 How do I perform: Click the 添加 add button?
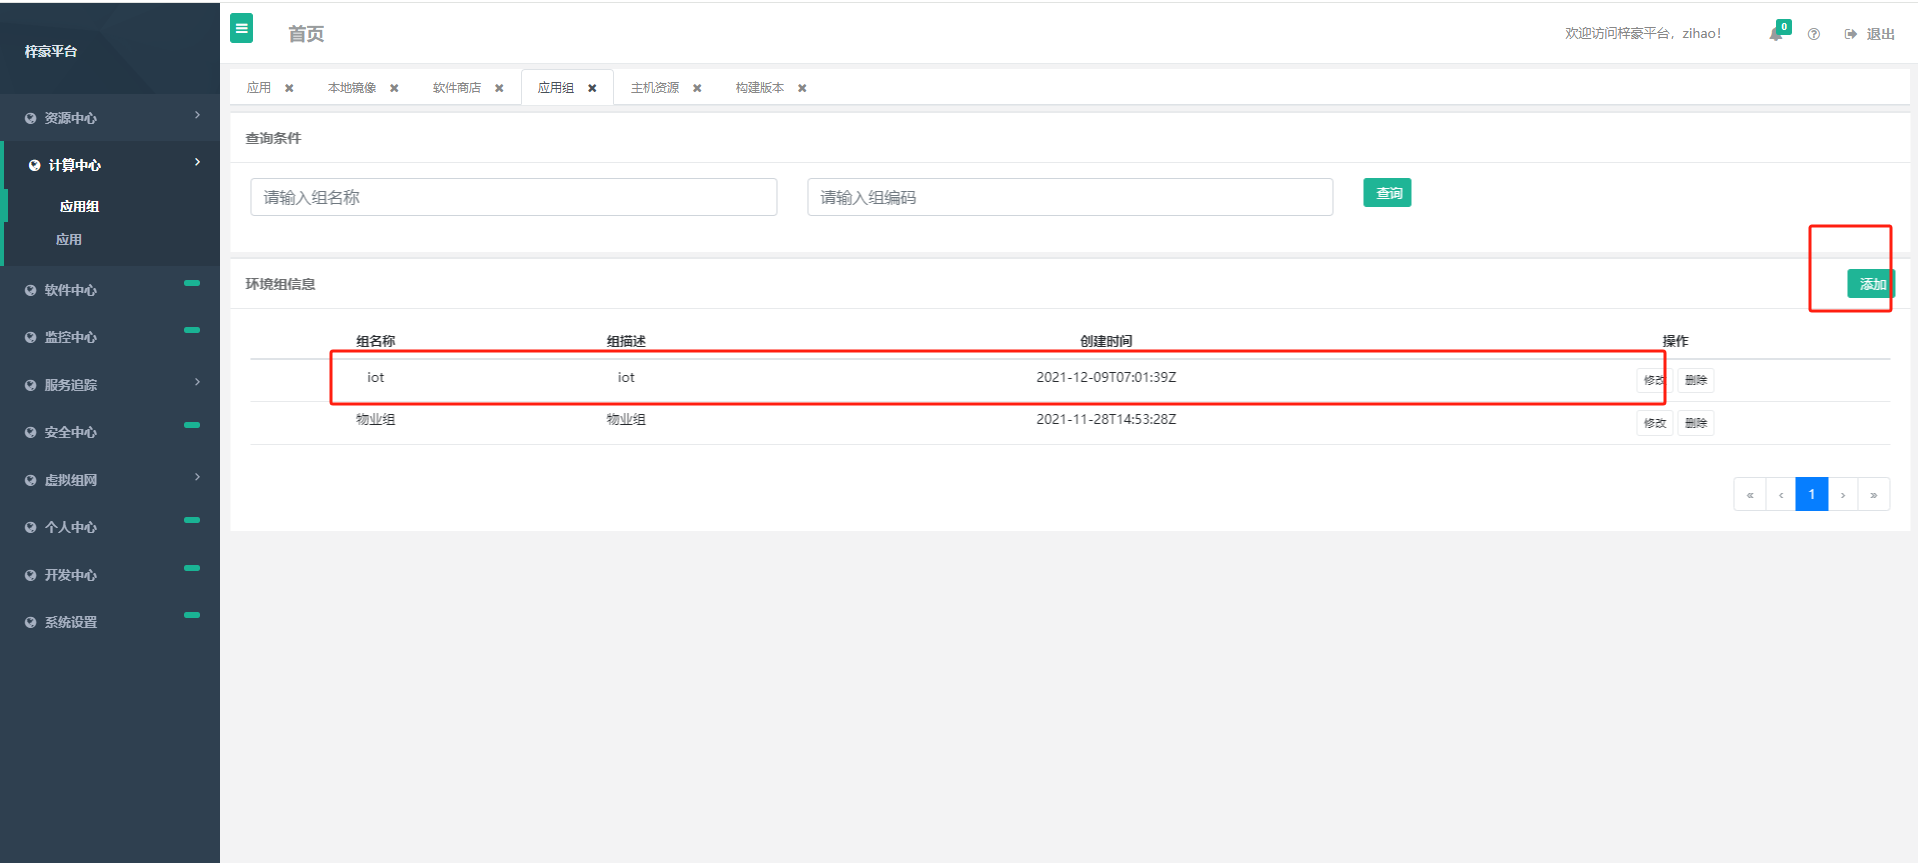point(1870,284)
